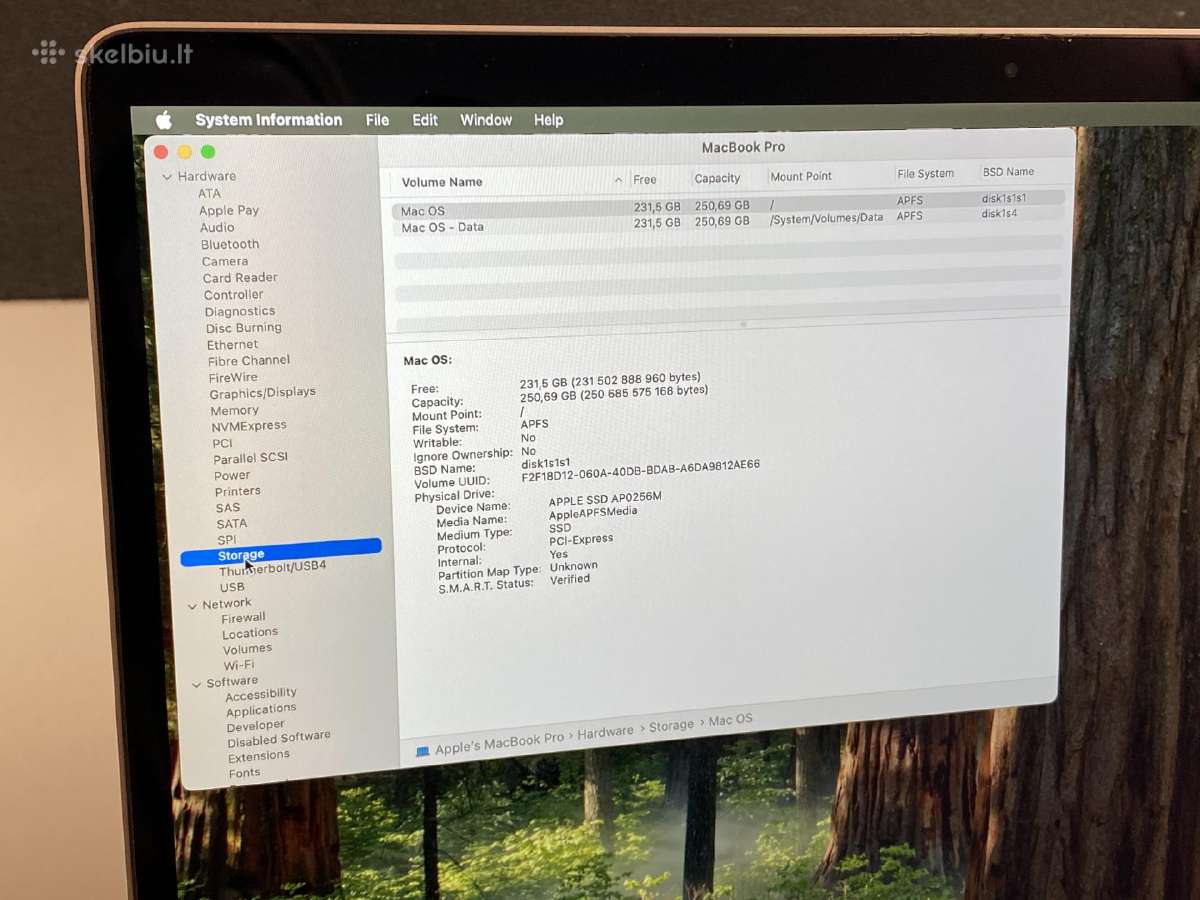Viewport: 1200px width, 900px height.
Task: Select Audio in the sidebar
Action: 217,228
